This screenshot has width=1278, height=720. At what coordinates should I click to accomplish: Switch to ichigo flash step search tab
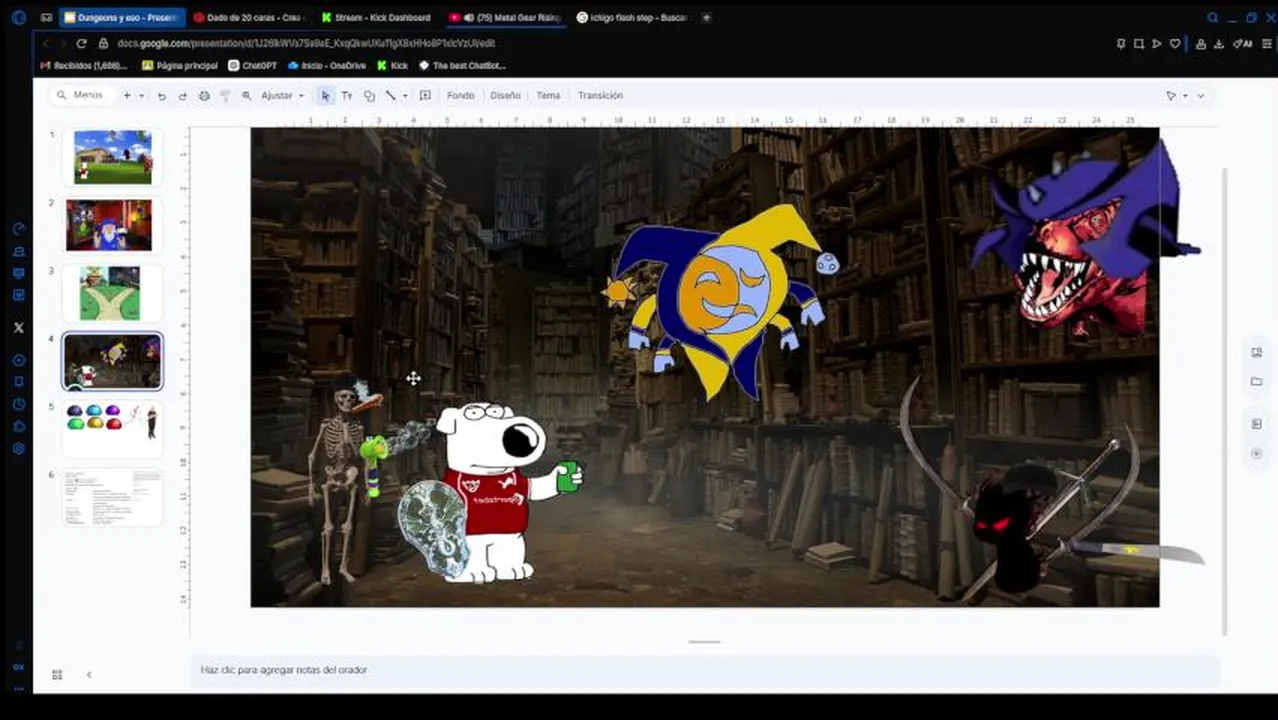click(632, 18)
